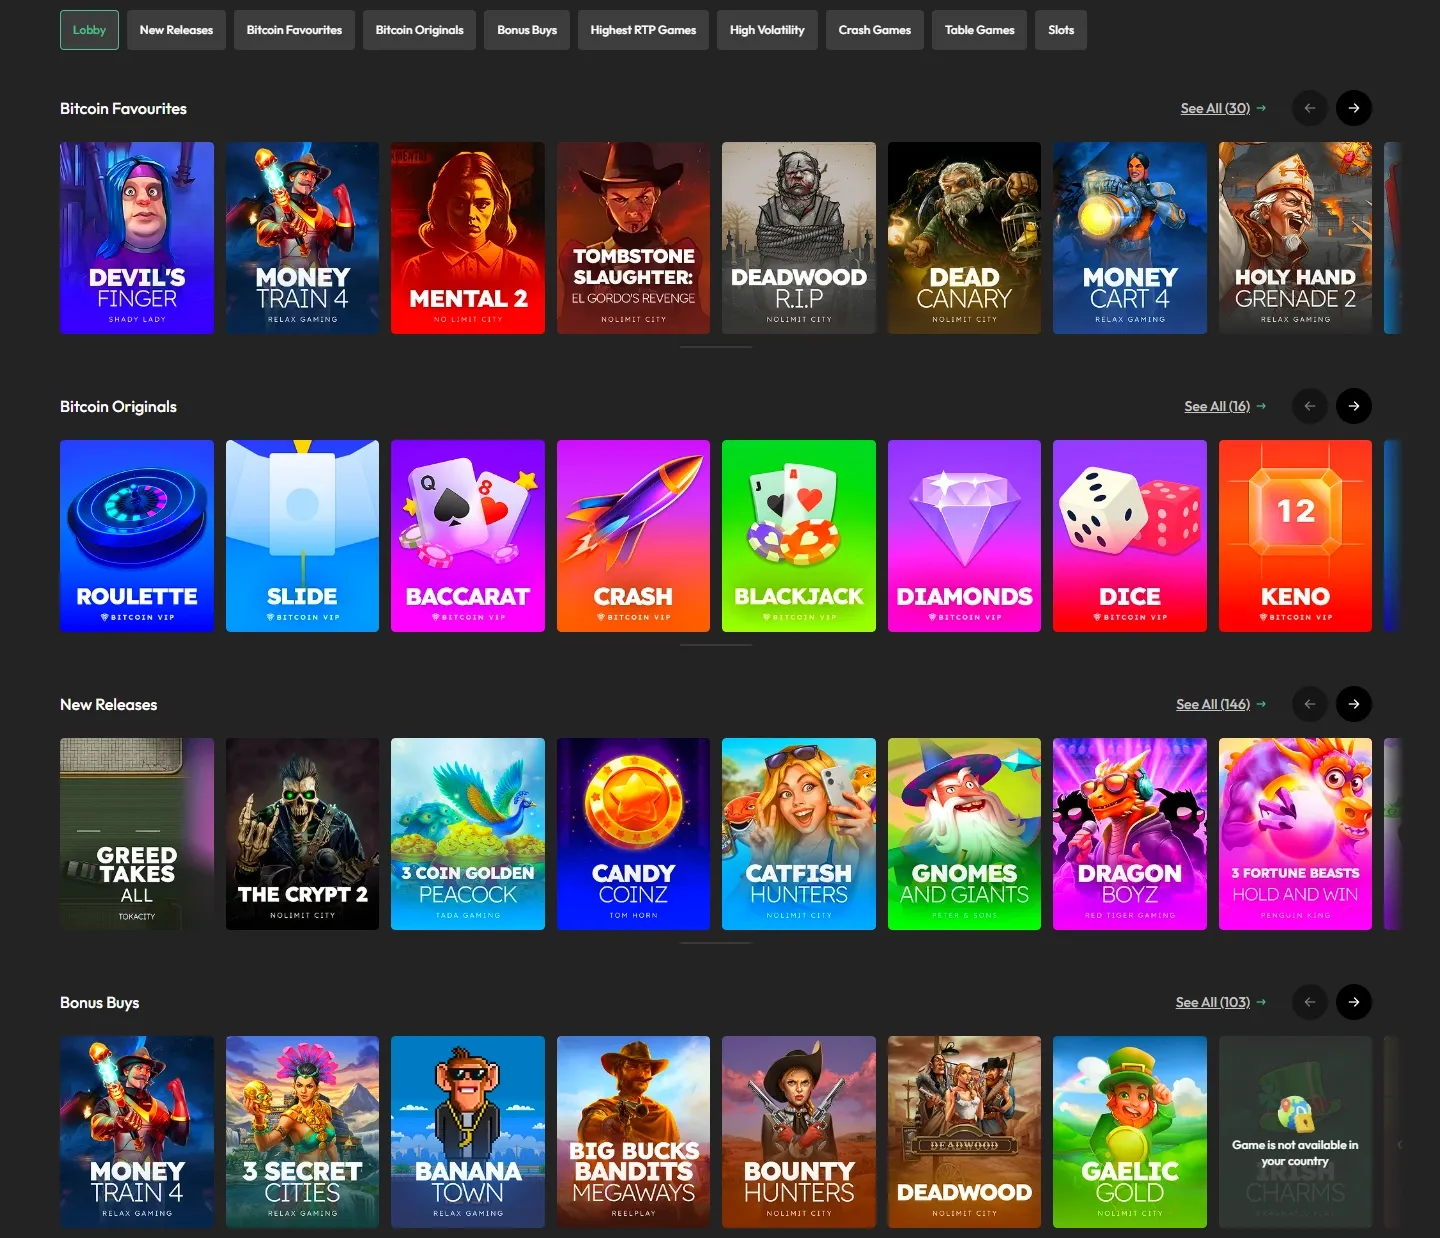Click the Bitcoin Originals section heading
This screenshot has height=1238, width=1440.
118,406
